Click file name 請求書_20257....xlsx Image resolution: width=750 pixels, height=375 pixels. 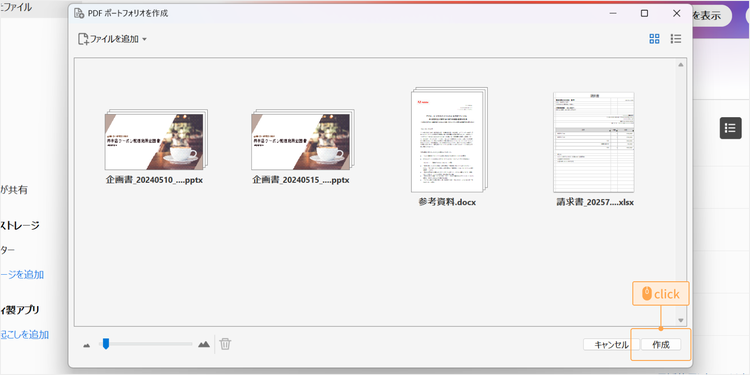(x=595, y=202)
